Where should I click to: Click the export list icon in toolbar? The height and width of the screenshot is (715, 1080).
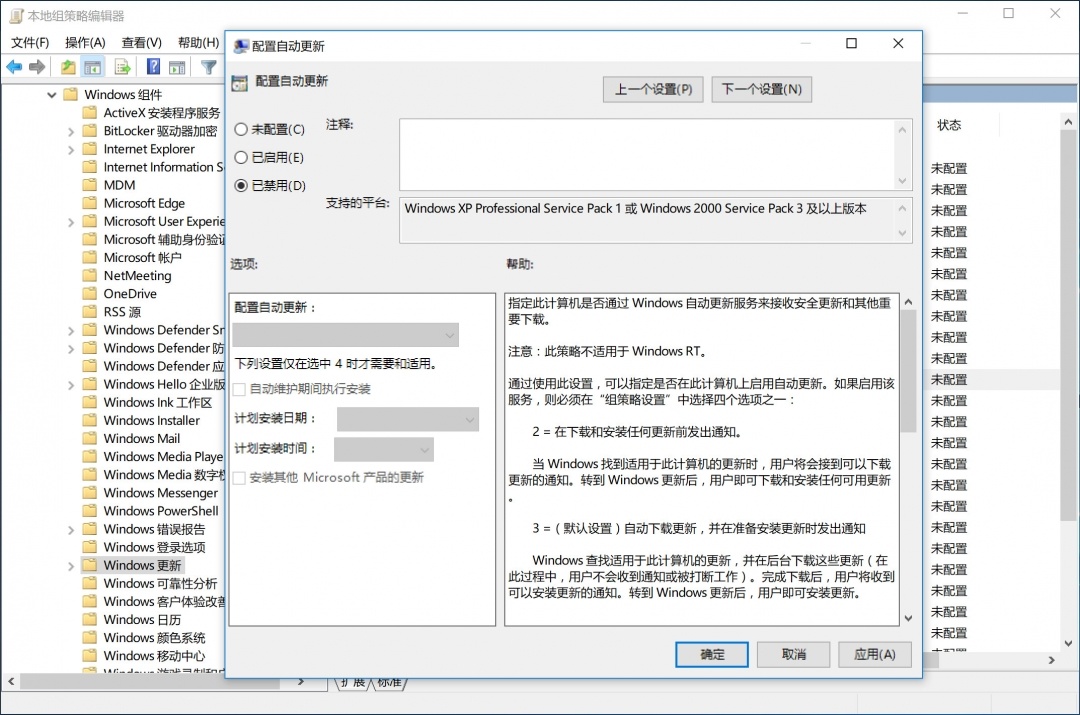[120, 66]
